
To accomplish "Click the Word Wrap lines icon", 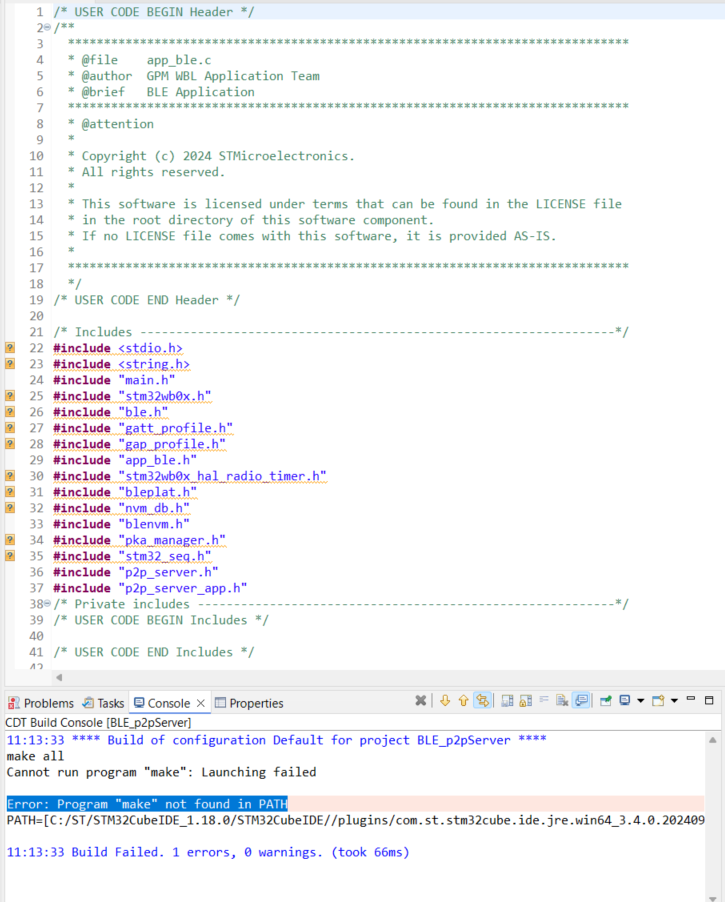I will [544, 701].
